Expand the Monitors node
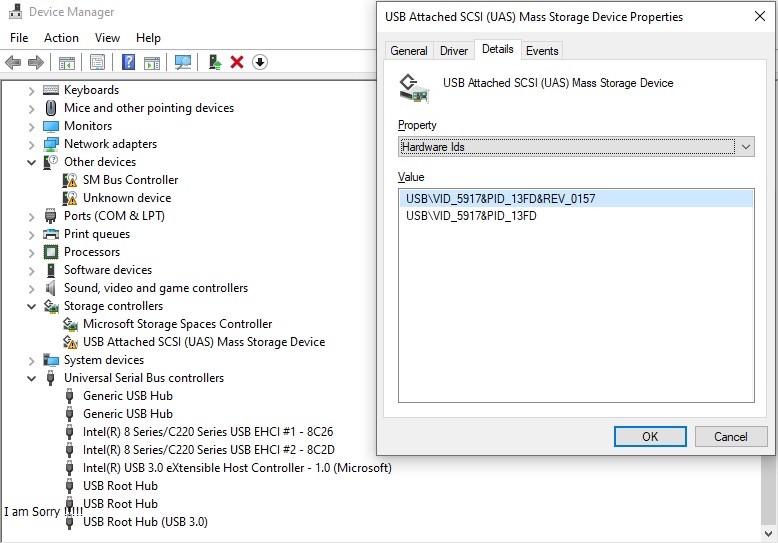Viewport: 778px width, 543px height. (x=31, y=127)
